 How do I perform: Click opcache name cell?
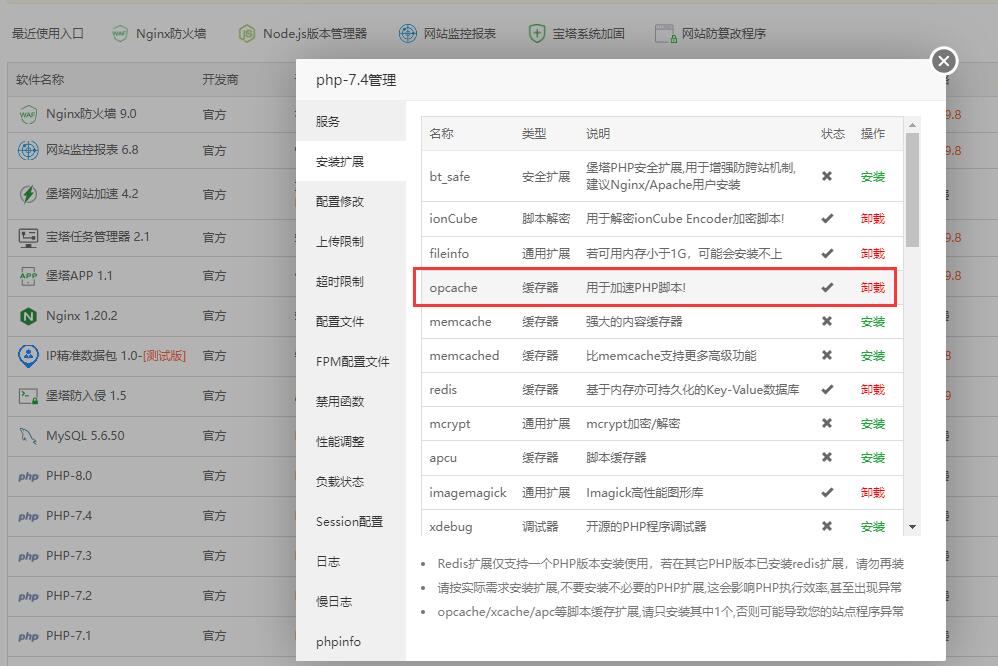click(453, 288)
